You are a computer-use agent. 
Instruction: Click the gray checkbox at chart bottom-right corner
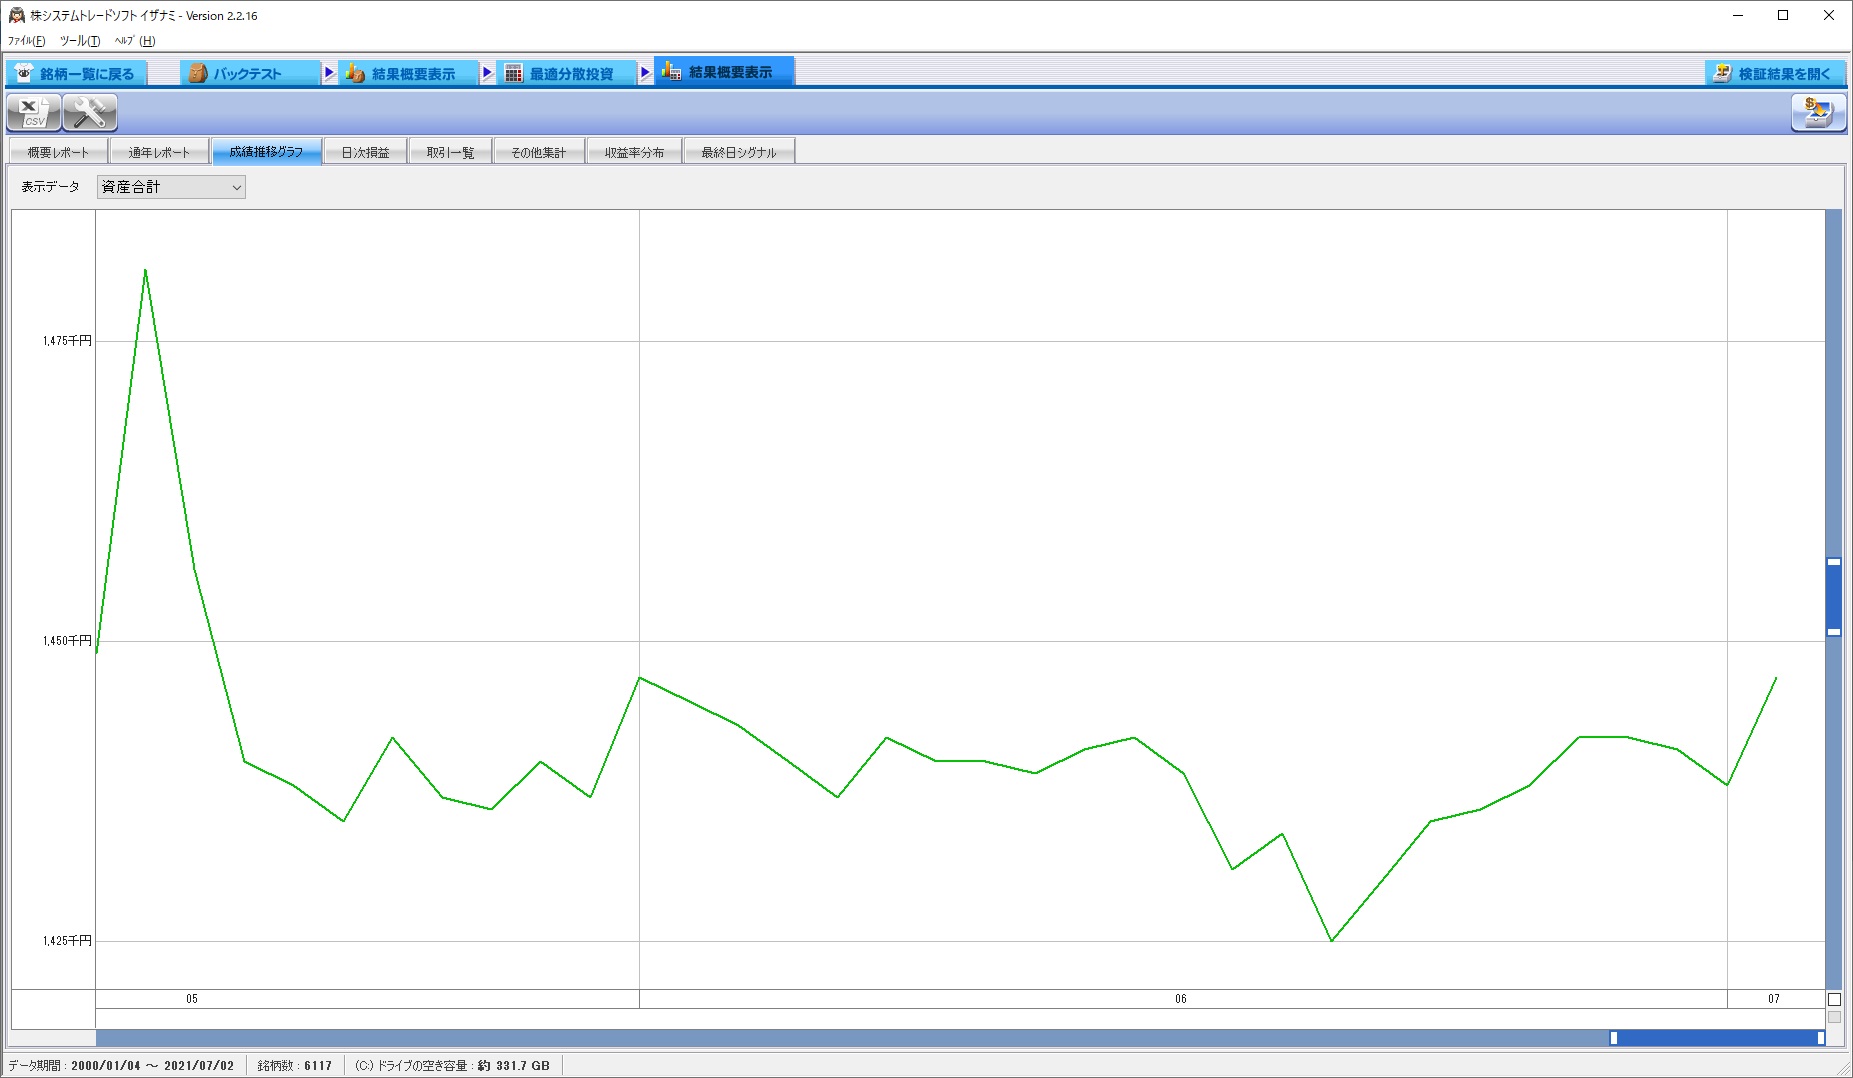point(1834,1017)
